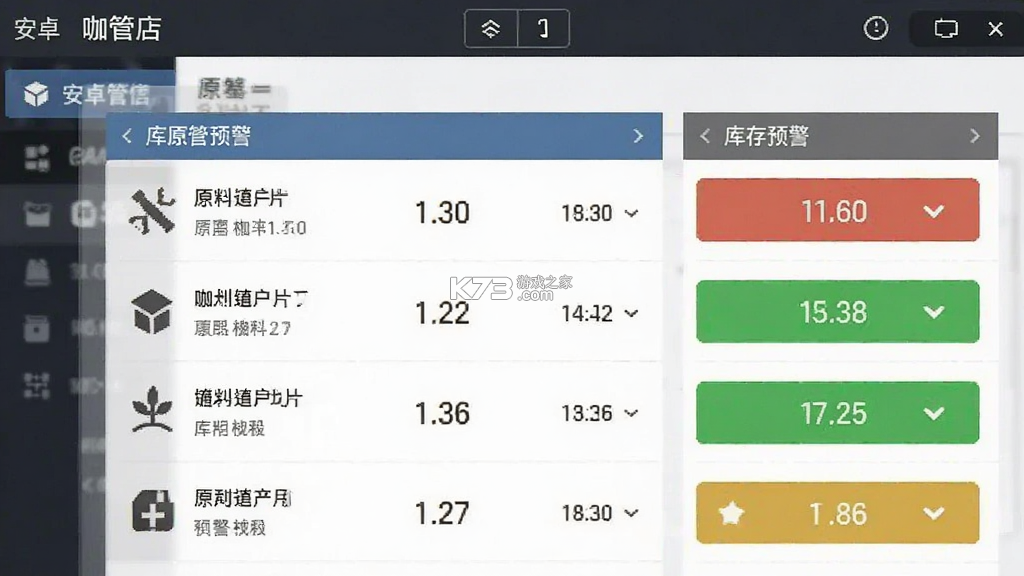
Task: Click the 1.30 value
Action: coord(442,213)
